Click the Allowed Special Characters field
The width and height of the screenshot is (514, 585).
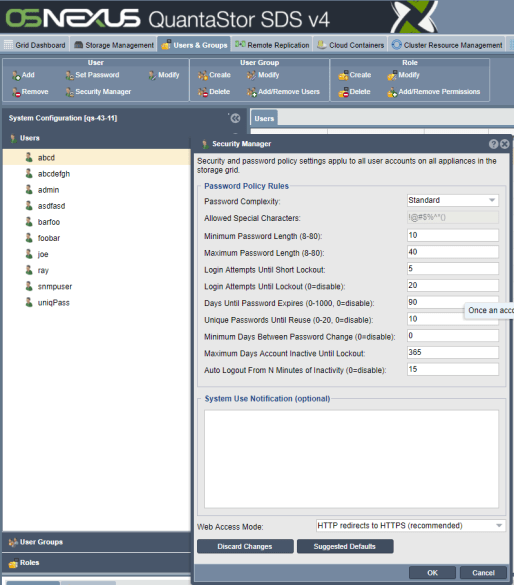click(x=453, y=217)
